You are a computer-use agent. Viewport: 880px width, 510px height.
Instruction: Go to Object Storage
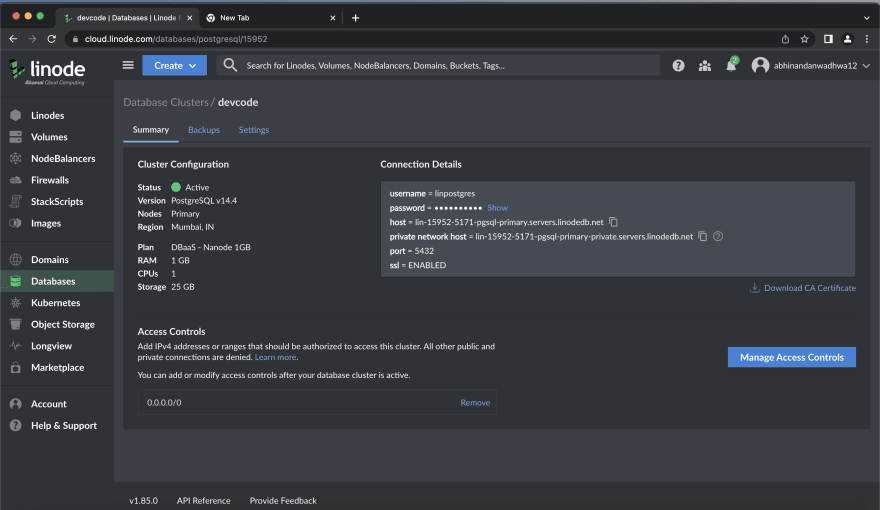pos(63,324)
